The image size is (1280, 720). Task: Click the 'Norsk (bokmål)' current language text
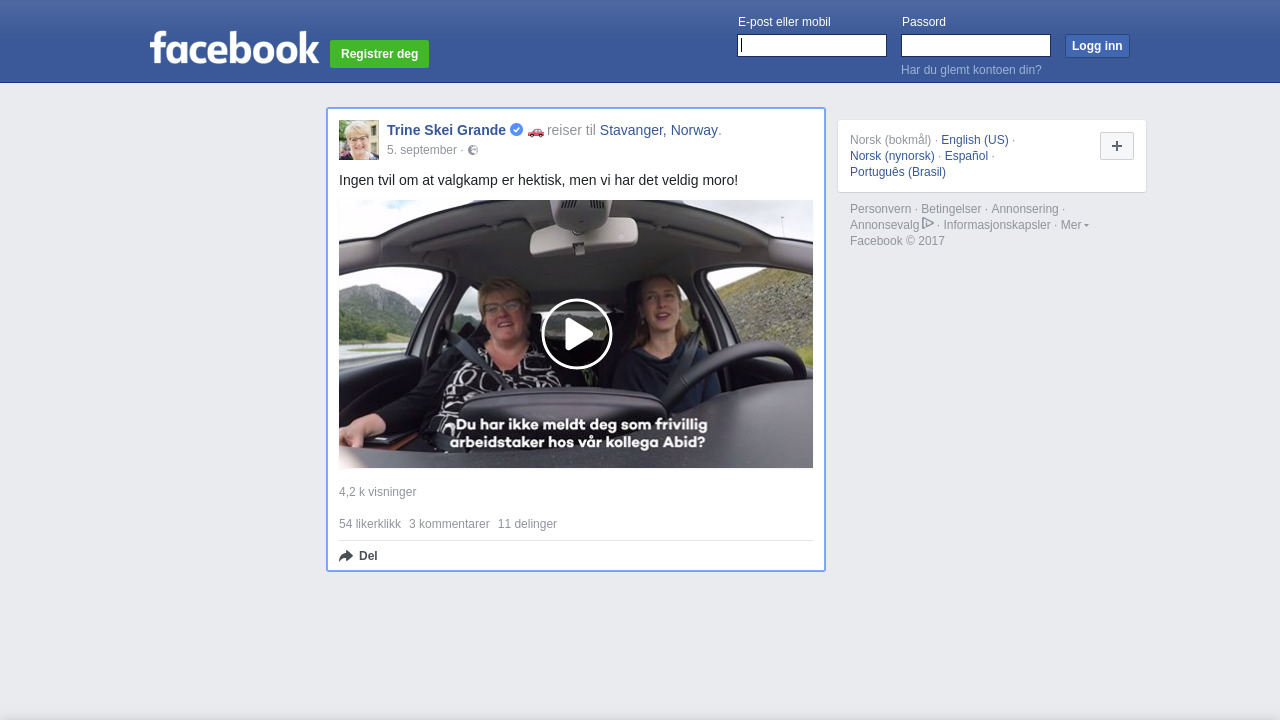[890, 140]
